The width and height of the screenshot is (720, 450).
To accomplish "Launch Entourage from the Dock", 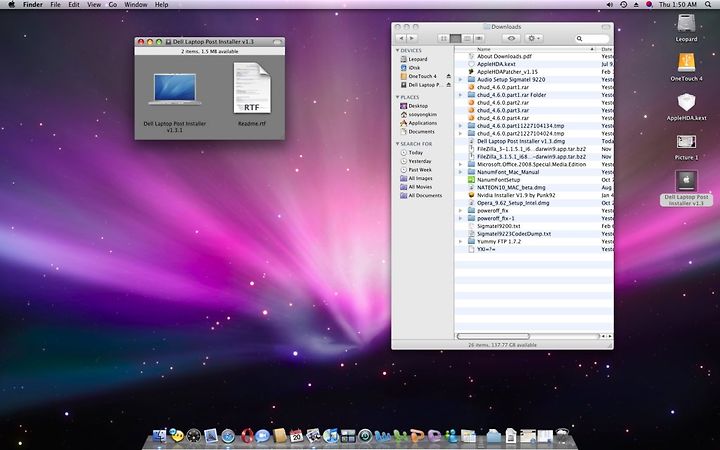I will (x=434, y=436).
